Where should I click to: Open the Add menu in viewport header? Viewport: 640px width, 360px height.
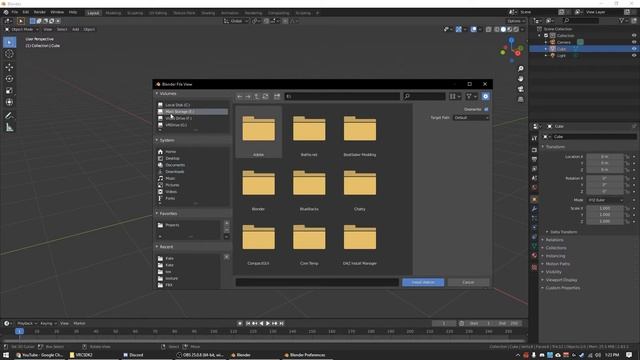pyautogui.click(x=76, y=29)
